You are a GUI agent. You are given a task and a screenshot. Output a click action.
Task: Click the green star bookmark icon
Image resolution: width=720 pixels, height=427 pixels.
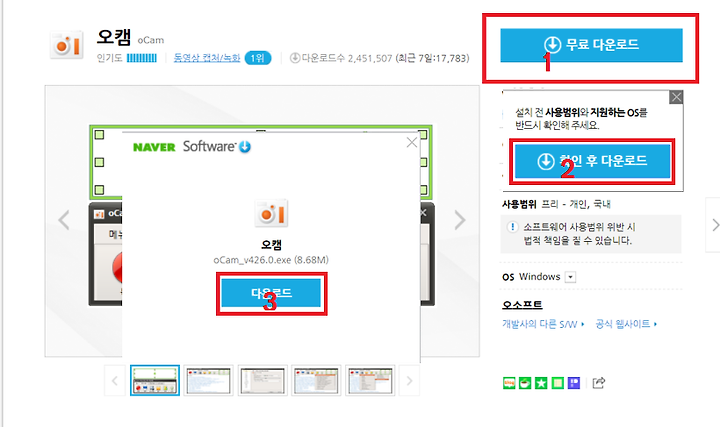point(541,382)
